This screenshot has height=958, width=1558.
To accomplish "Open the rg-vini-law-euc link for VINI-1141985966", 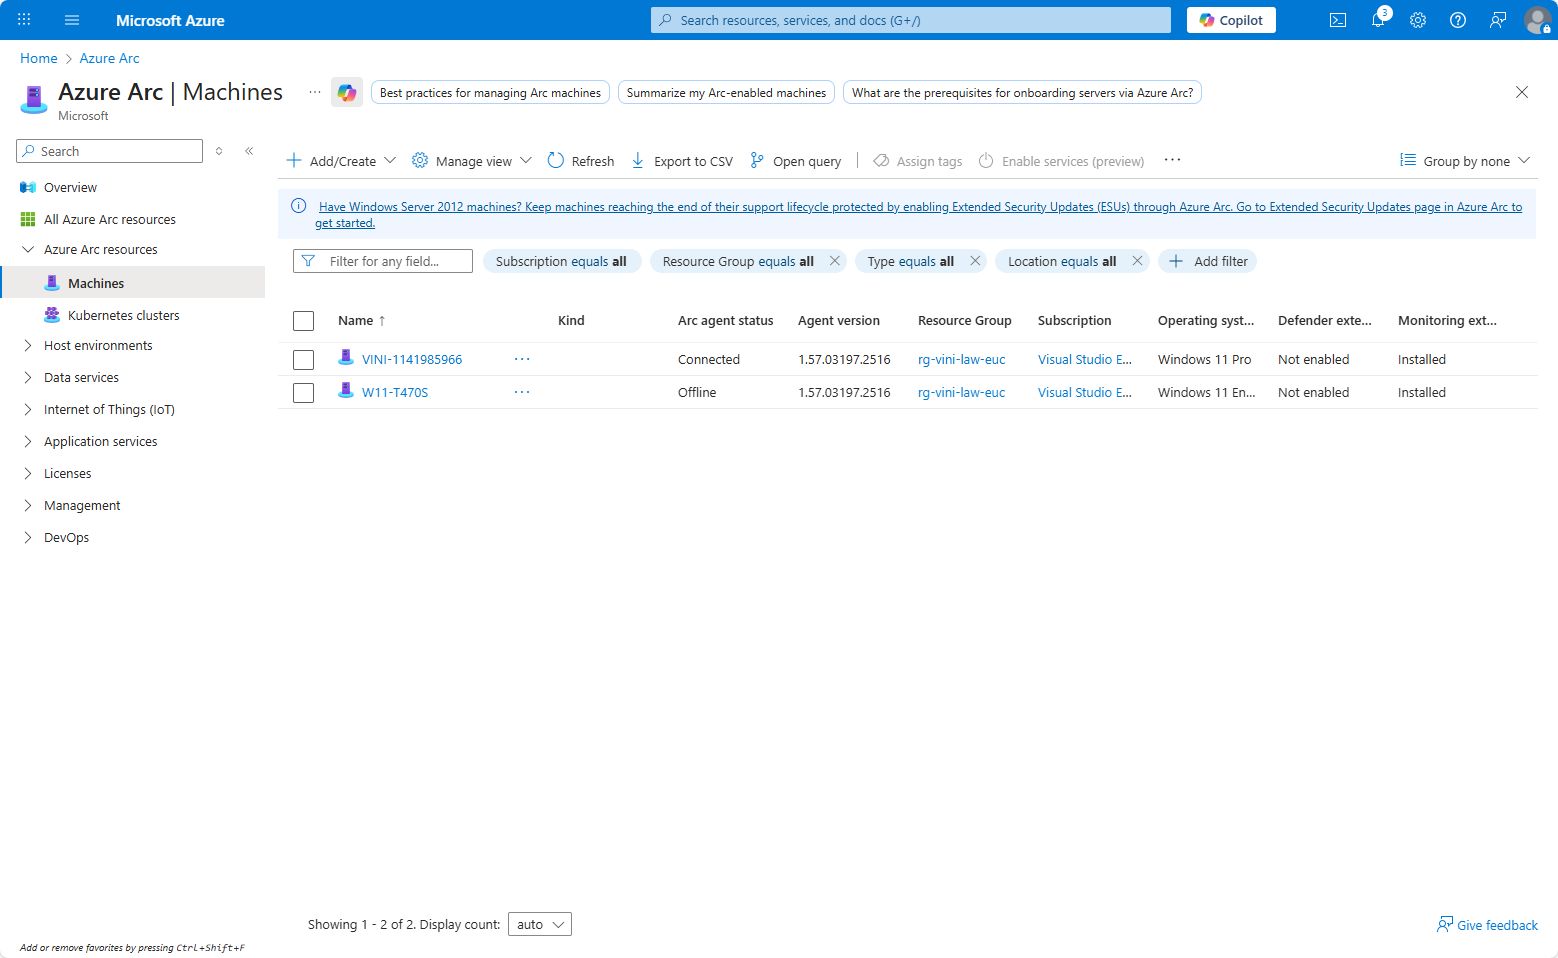I will (961, 360).
